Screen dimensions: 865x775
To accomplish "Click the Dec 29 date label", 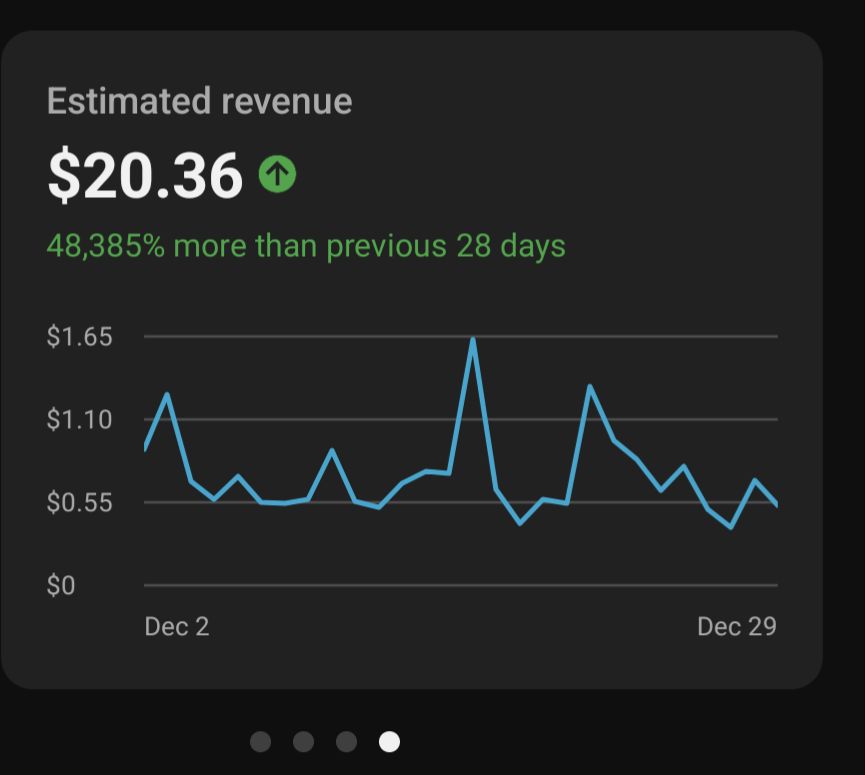I will point(736,626).
